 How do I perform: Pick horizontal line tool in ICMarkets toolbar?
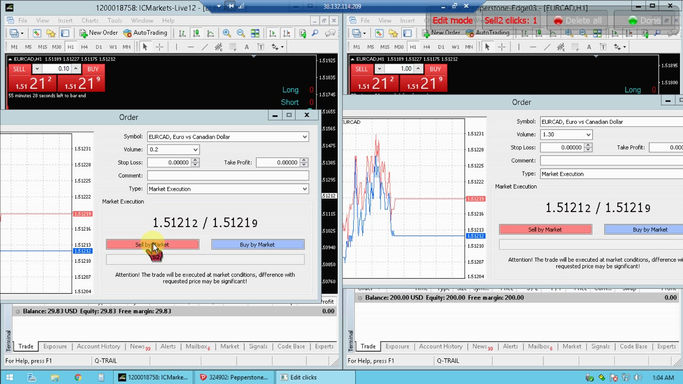(190, 47)
